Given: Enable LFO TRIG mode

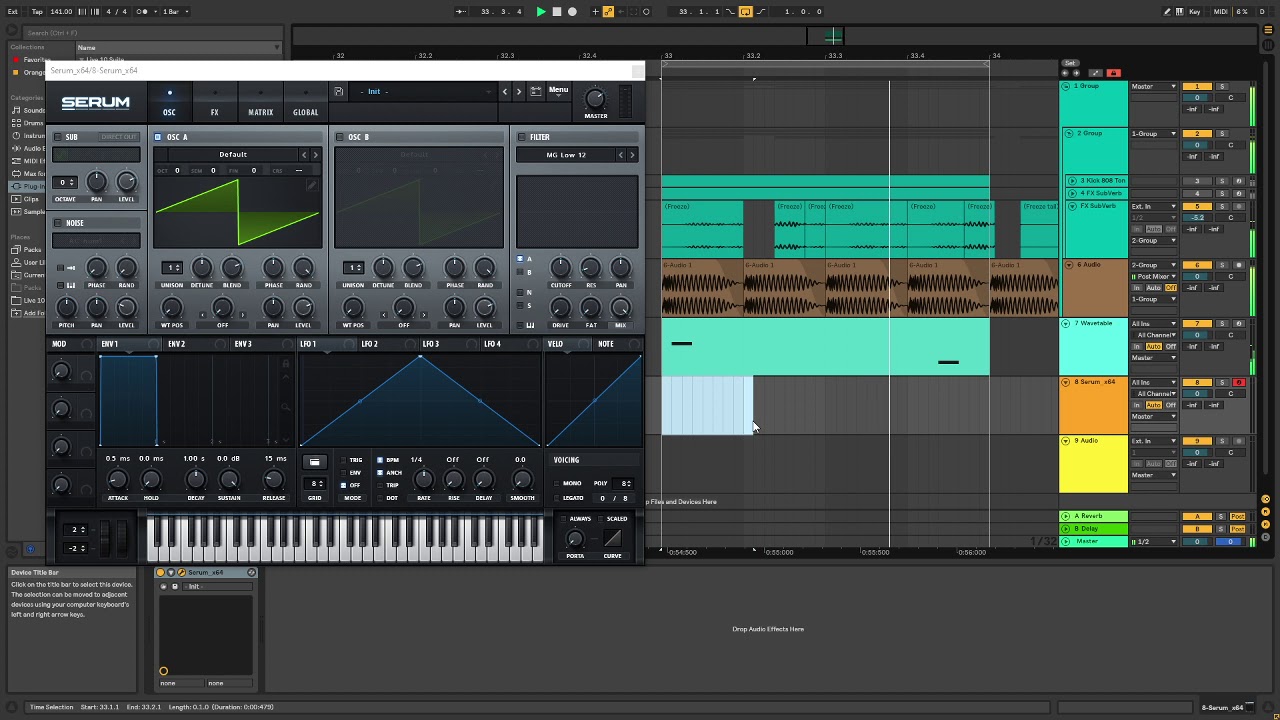Looking at the screenshot, I should (345, 460).
